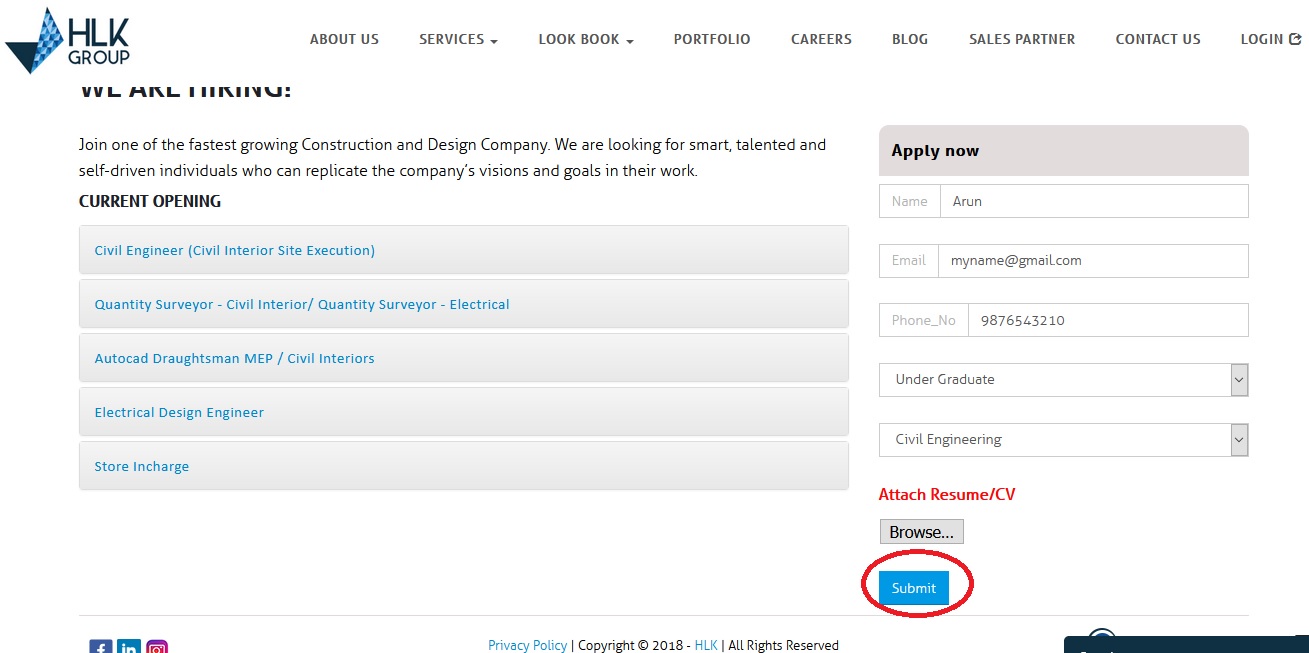Expand the Store Incharge opening
Image resolution: width=1309 pixels, height=653 pixels.
(x=142, y=467)
